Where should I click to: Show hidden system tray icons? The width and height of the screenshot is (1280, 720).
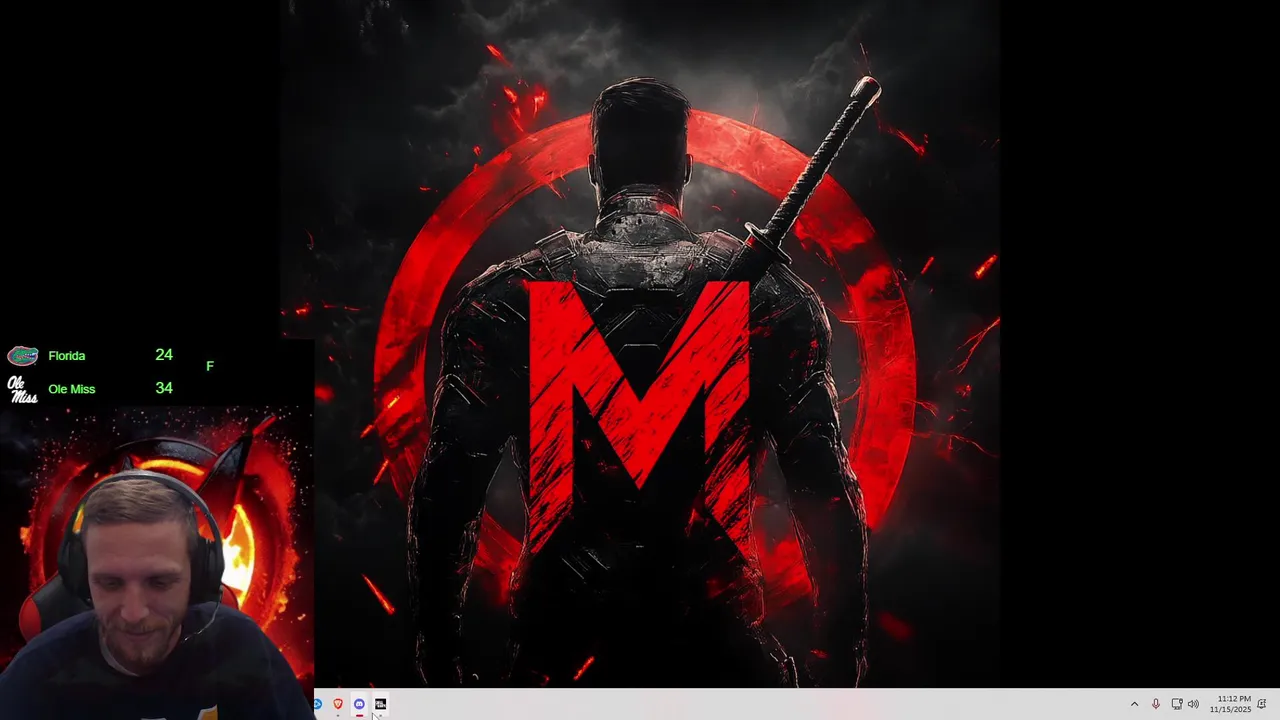click(x=1134, y=704)
